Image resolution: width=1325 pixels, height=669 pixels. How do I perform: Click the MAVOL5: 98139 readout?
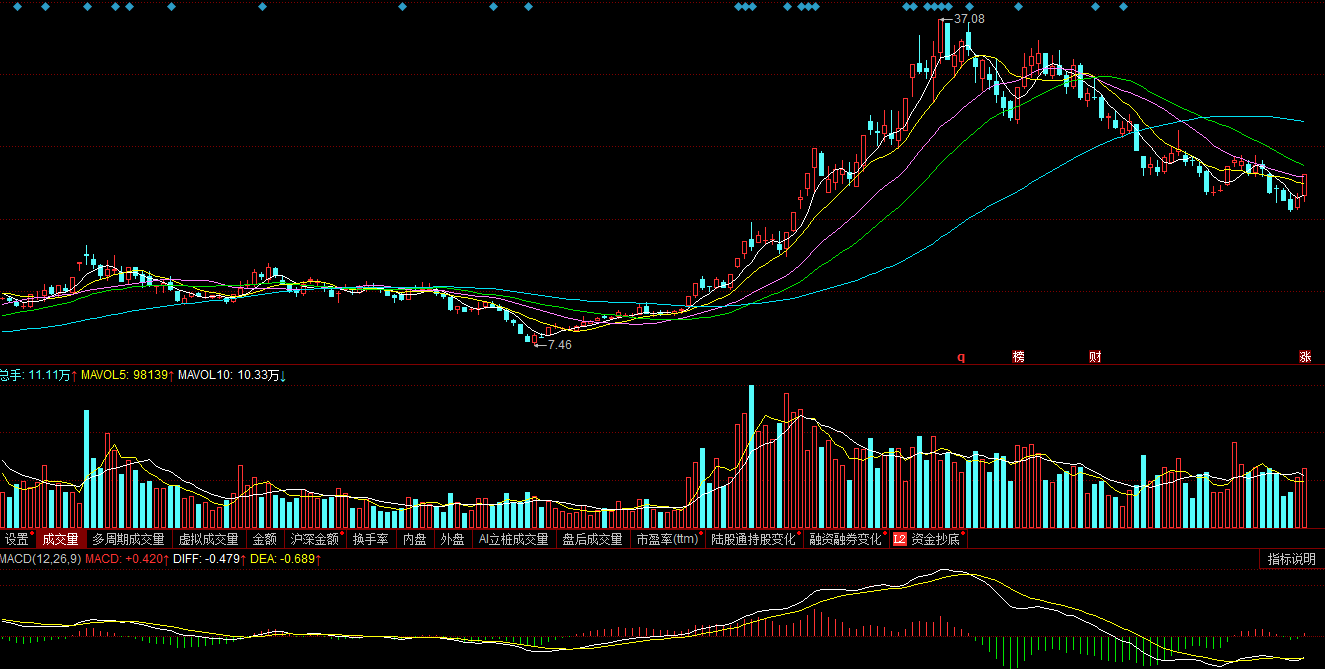click(x=129, y=375)
